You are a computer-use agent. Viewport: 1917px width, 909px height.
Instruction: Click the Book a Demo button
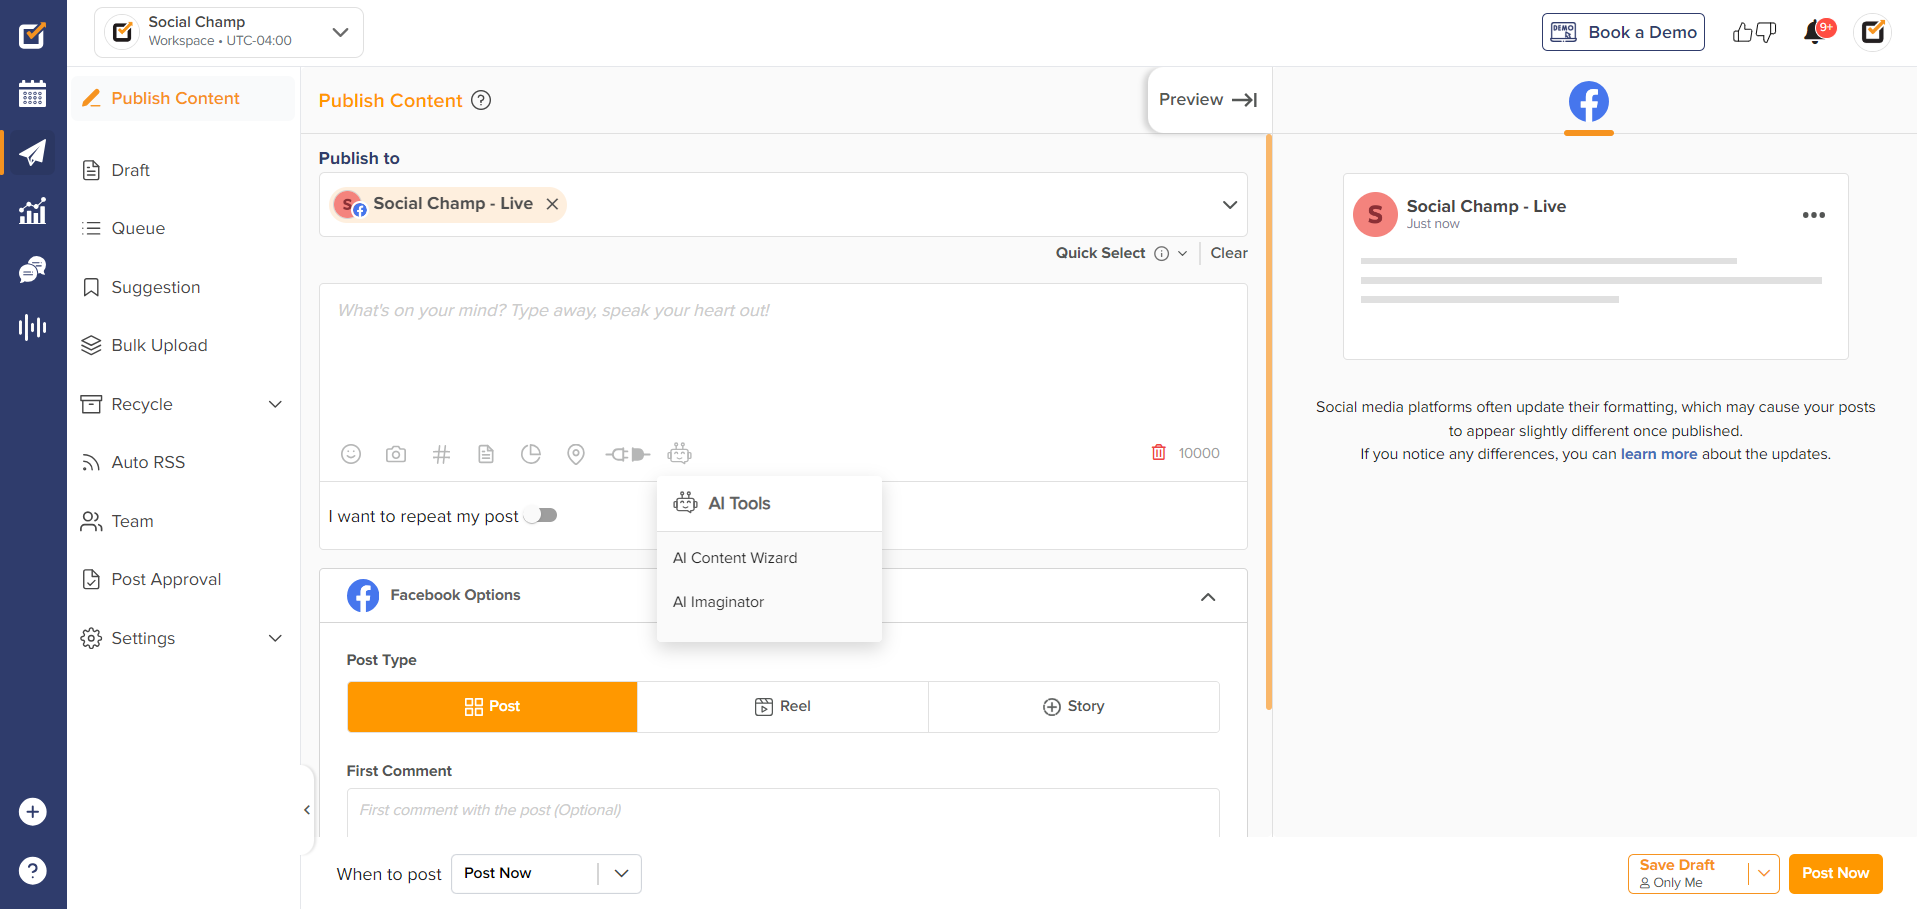click(x=1623, y=32)
